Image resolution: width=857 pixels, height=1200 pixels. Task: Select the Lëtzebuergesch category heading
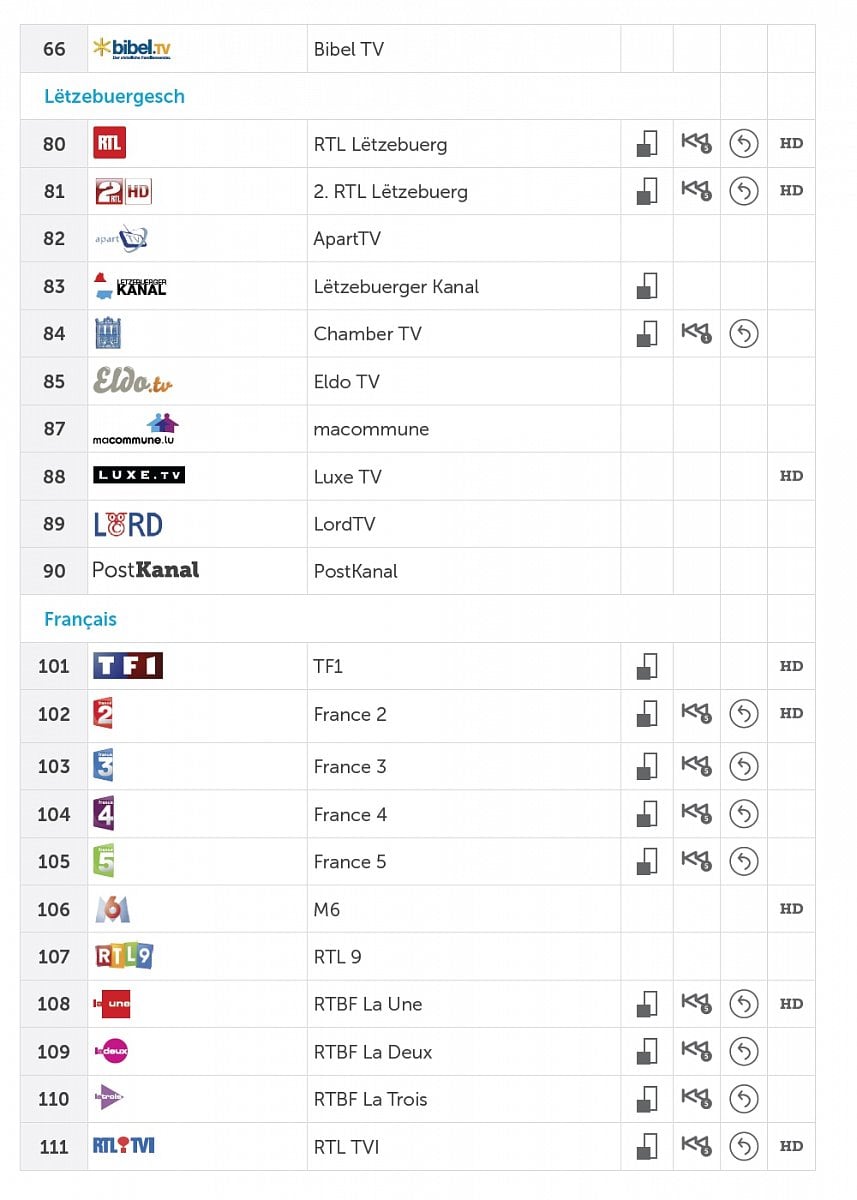[x=114, y=97]
